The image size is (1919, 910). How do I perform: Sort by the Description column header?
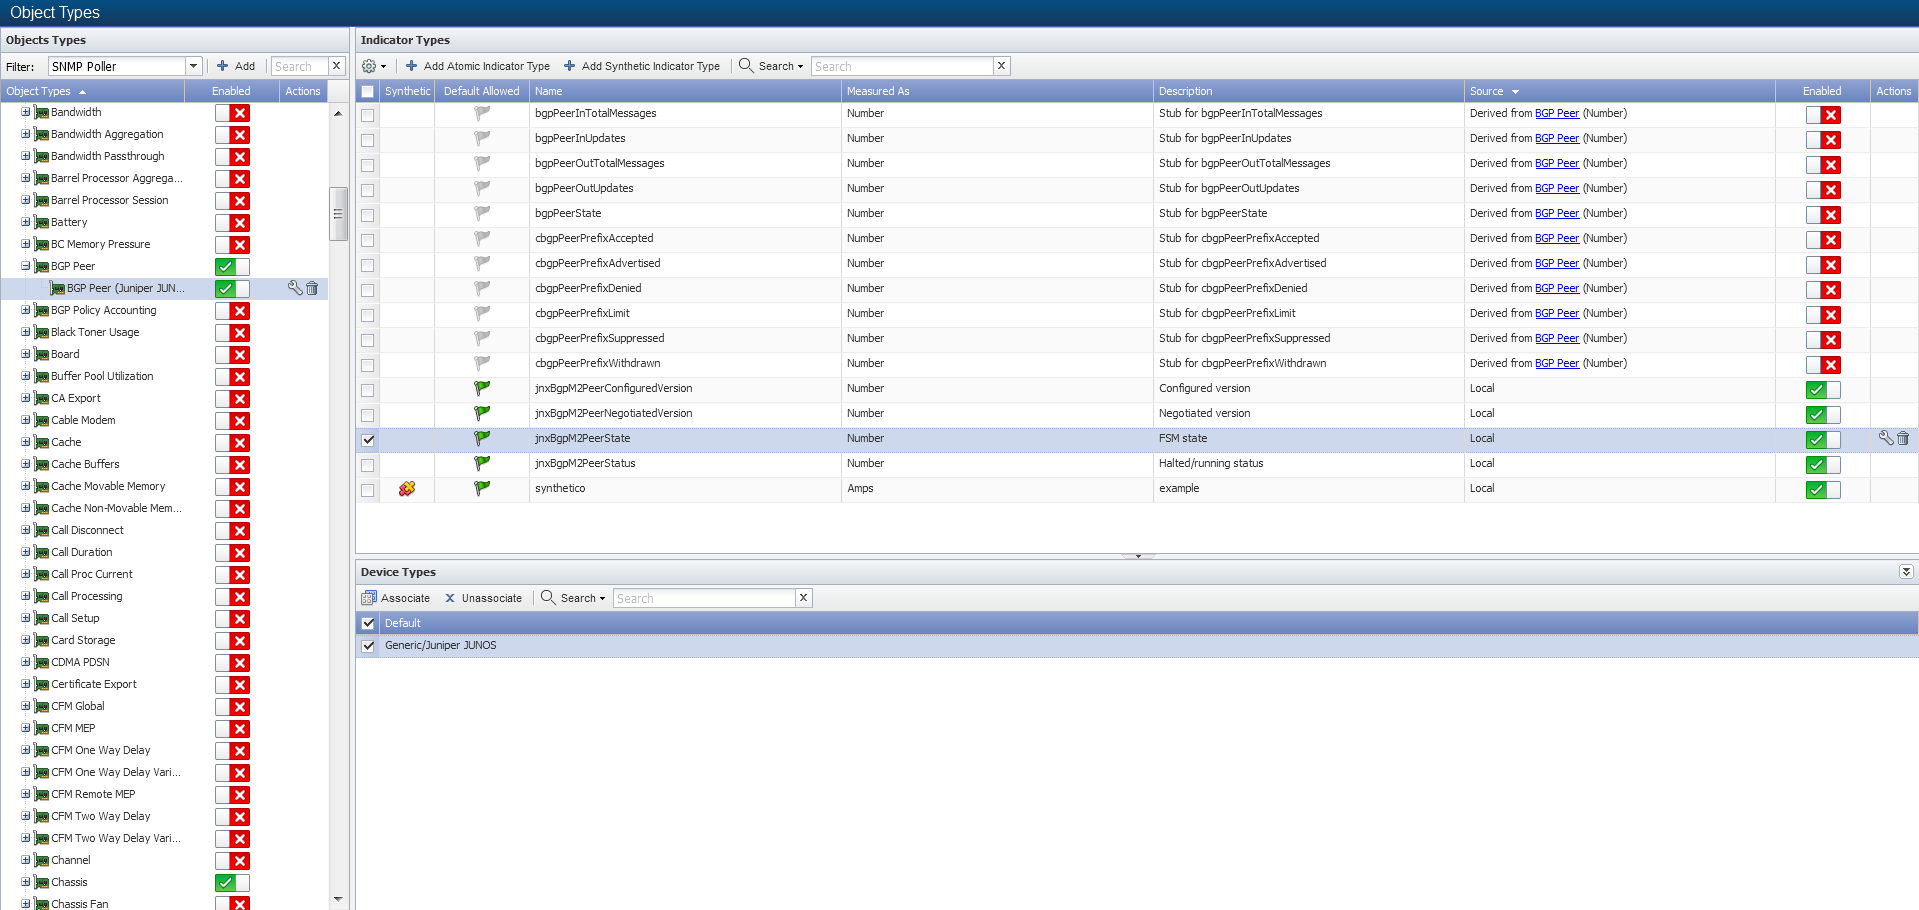pyautogui.click(x=1308, y=91)
